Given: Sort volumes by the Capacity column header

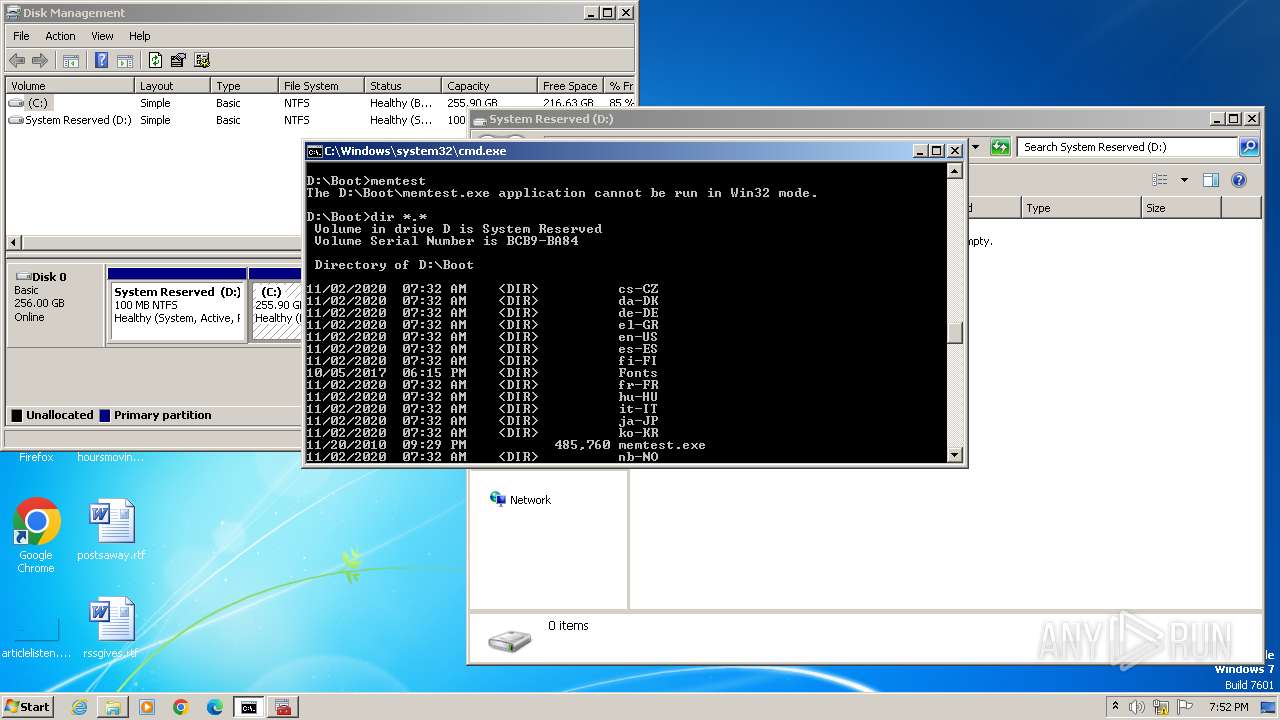Looking at the screenshot, I should tap(489, 86).
